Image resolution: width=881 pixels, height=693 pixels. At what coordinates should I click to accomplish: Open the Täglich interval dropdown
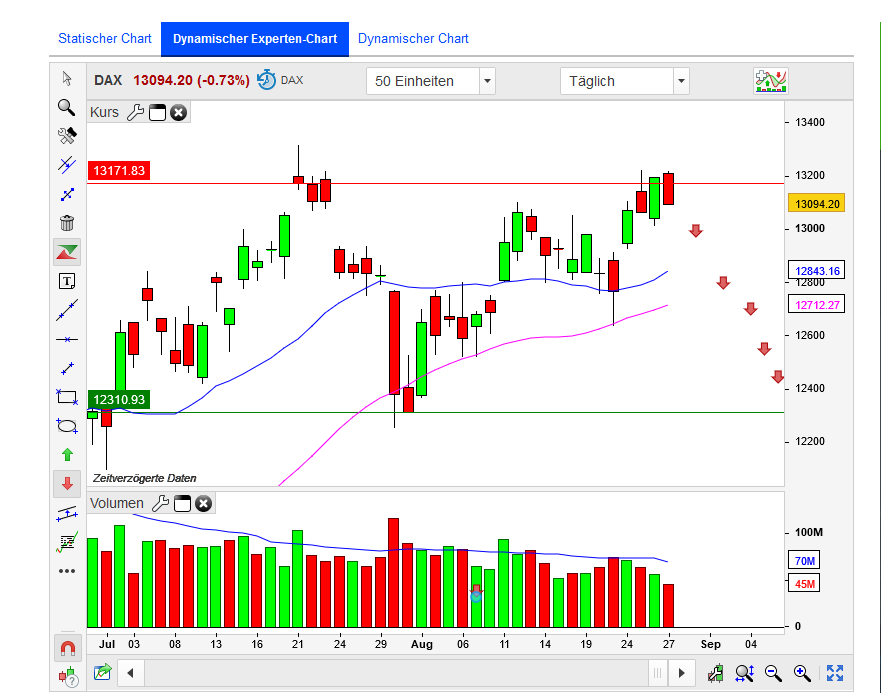[624, 81]
